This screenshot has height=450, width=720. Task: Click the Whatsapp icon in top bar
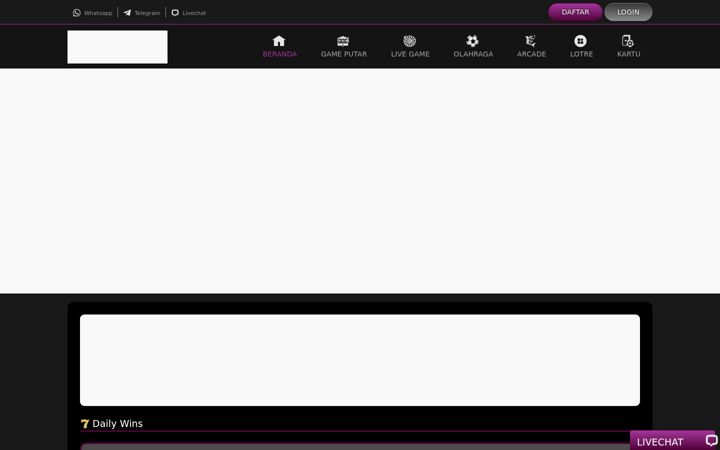click(77, 13)
